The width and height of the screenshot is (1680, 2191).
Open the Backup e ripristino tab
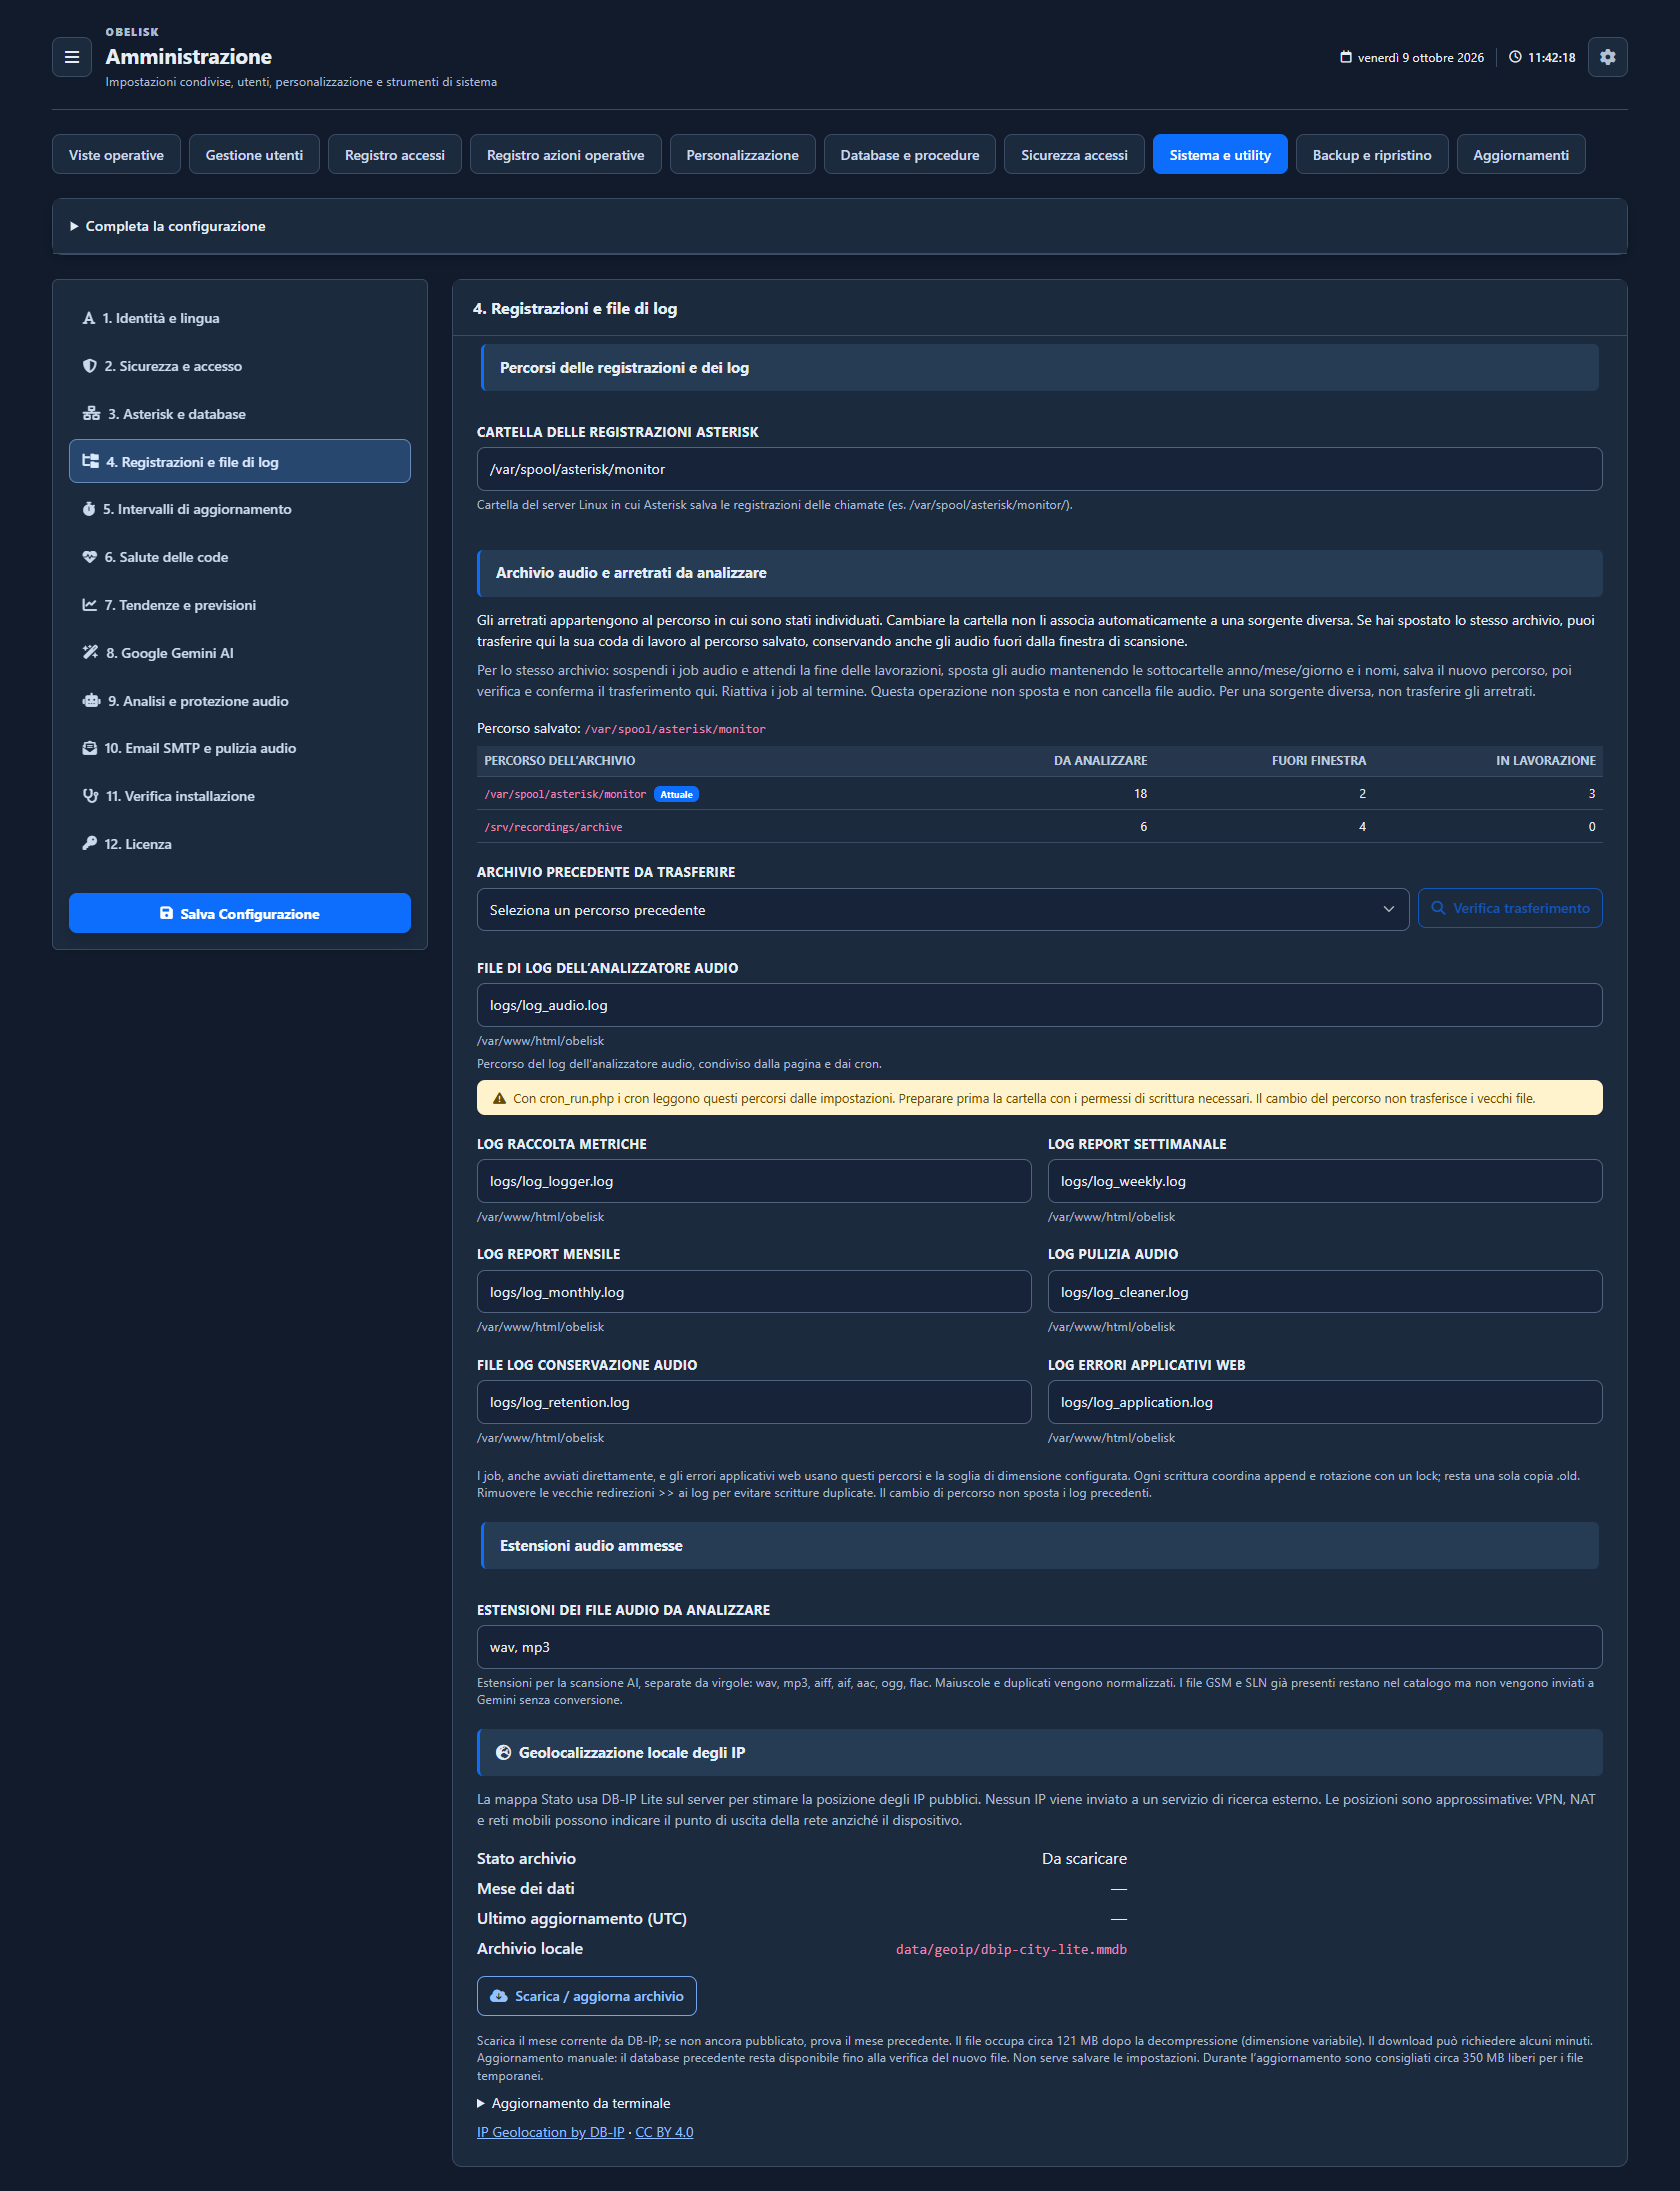(x=1372, y=155)
